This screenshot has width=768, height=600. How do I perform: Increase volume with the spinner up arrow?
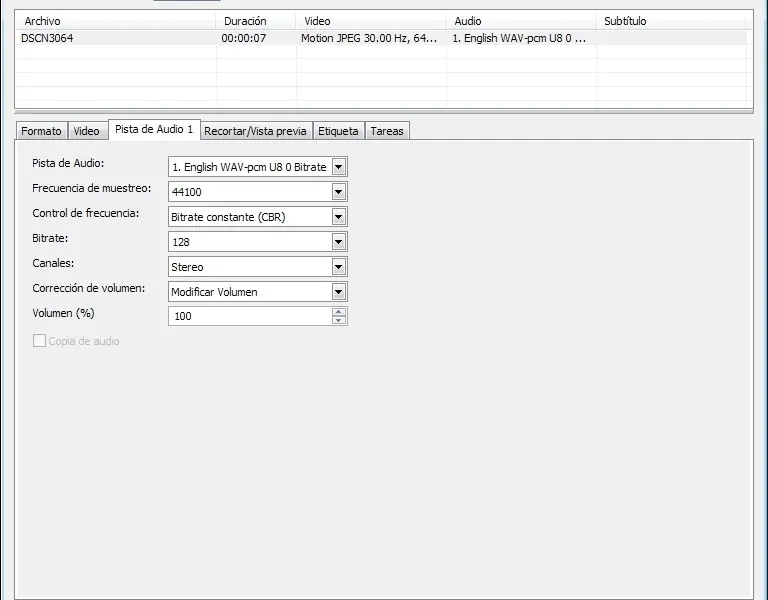(338, 312)
